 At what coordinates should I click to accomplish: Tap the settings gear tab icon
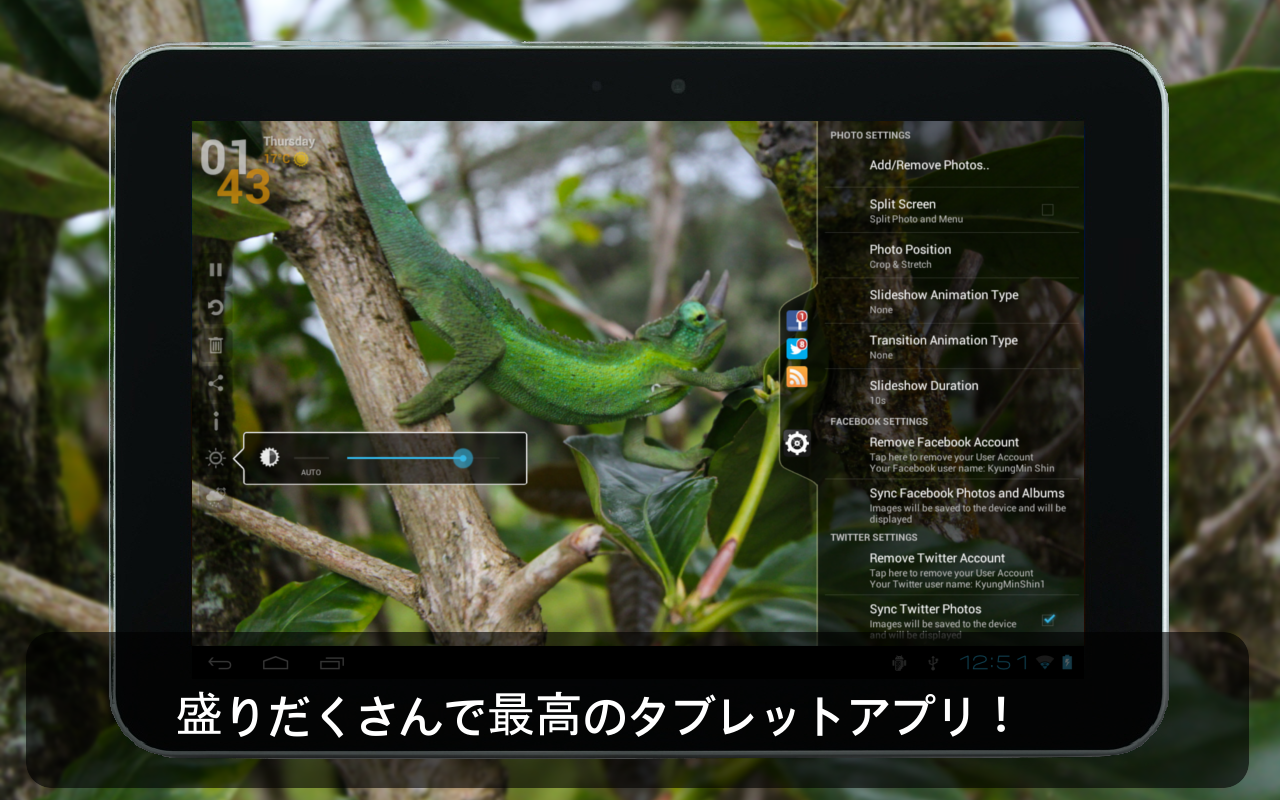pos(797,442)
